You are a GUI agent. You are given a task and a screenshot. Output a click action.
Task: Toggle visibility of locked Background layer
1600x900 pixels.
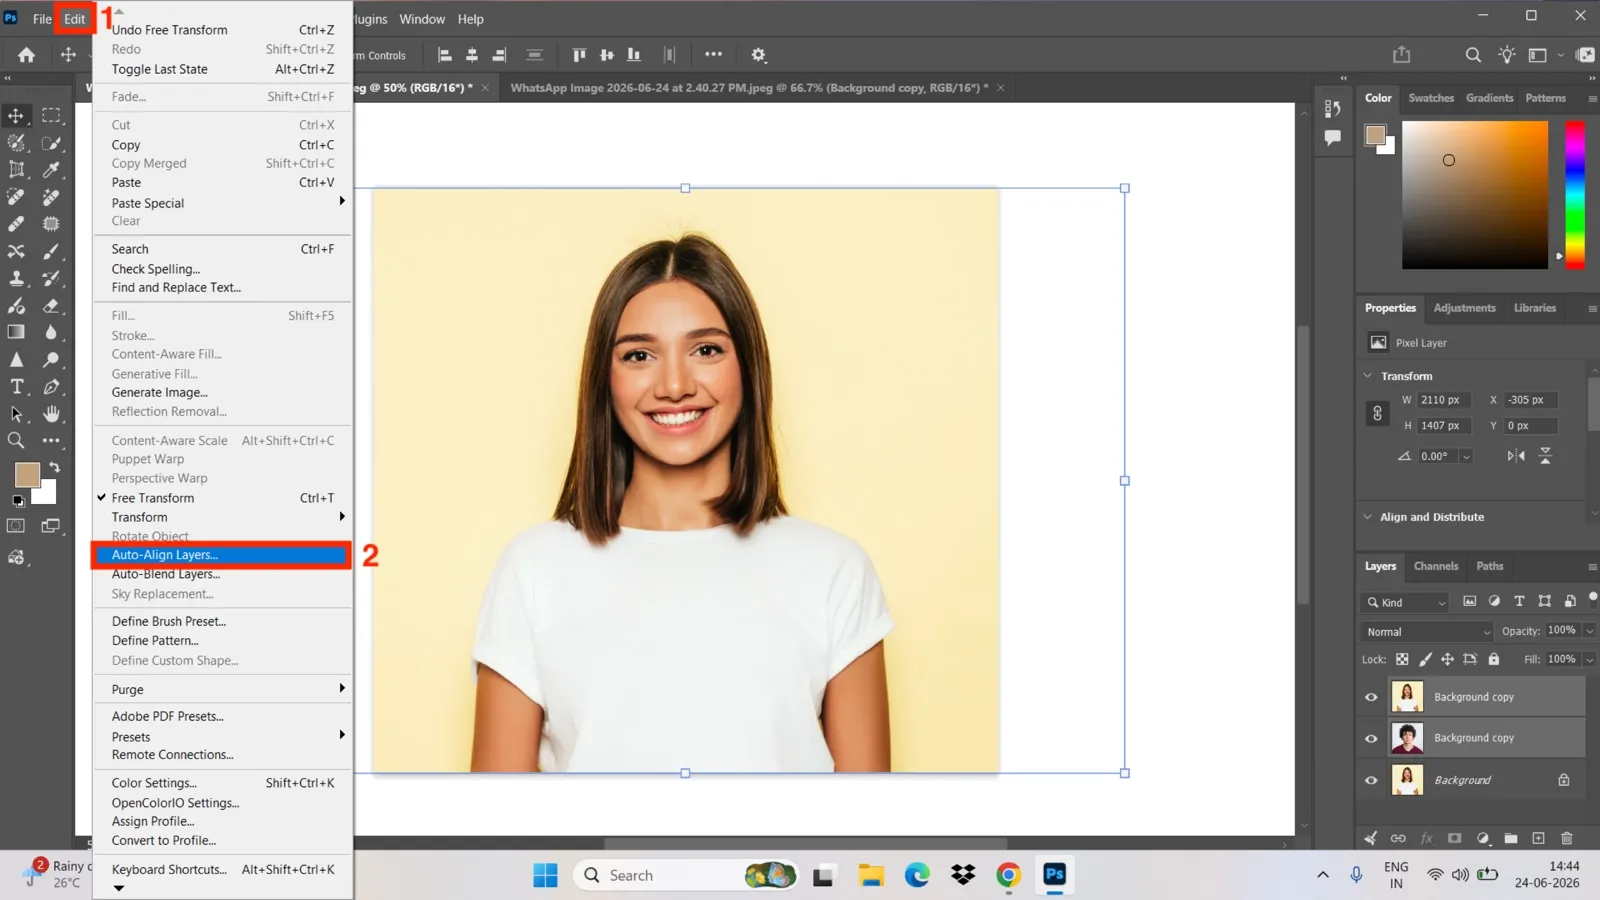coord(1371,780)
